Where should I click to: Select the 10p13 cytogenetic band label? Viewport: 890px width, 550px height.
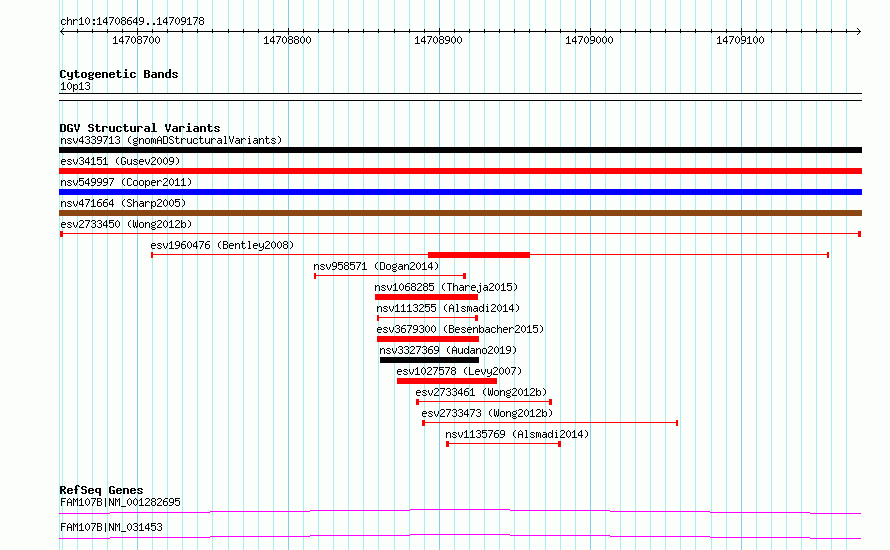pyautogui.click(x=75, y=86)
